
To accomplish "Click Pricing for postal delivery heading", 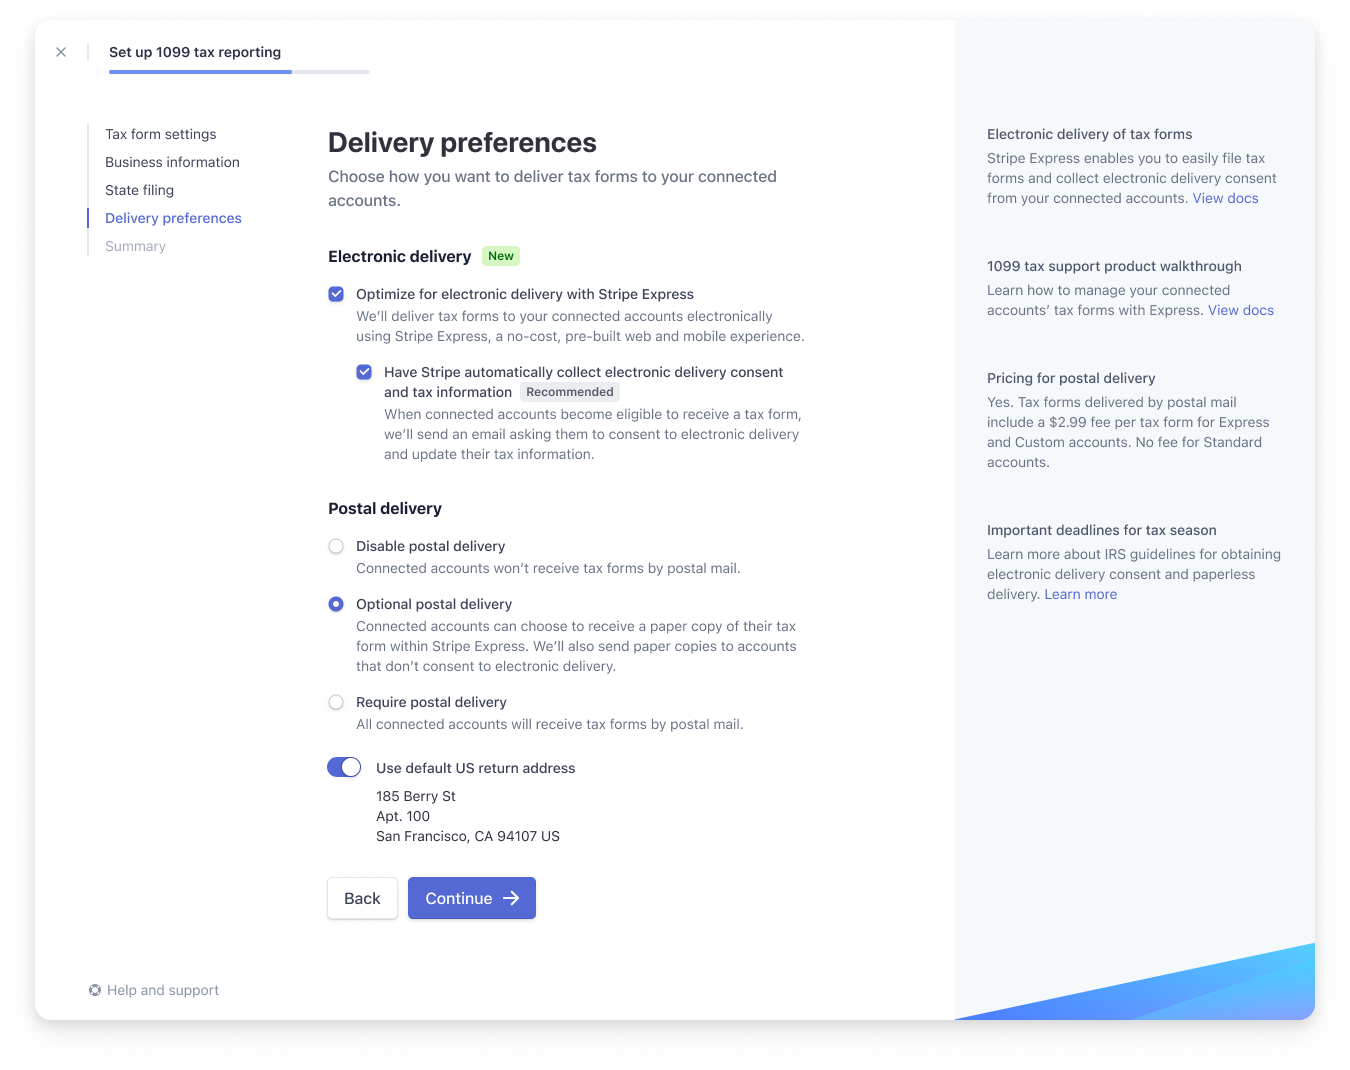I will point(1071,378).
